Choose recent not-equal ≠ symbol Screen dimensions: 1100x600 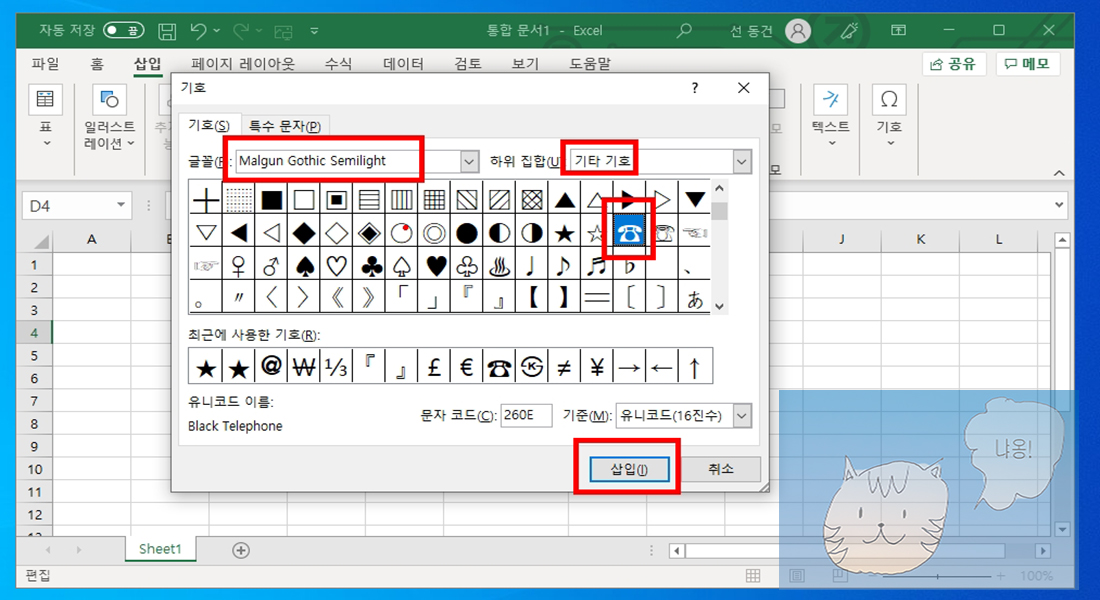[564, 366]
